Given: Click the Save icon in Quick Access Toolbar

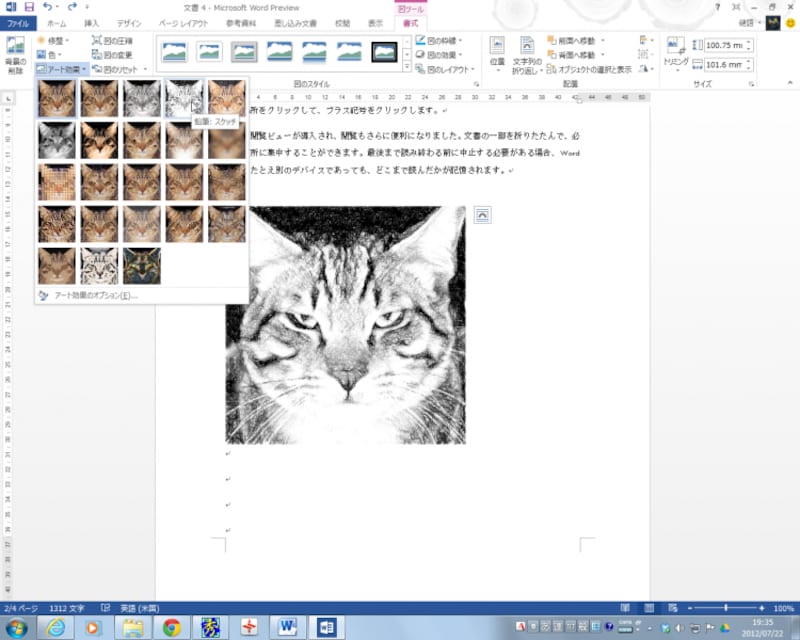Looking at the screenshot, I should [x=29, y=7].
